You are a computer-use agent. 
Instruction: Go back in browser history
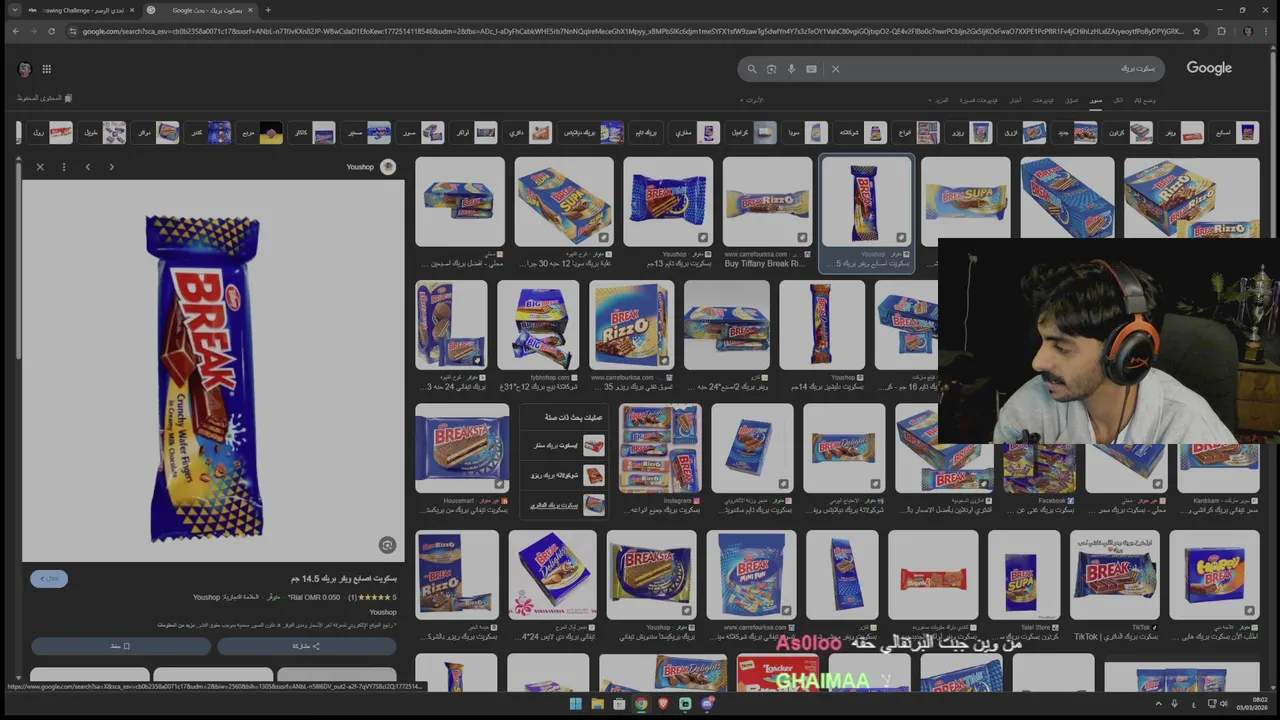click(15, 31)
